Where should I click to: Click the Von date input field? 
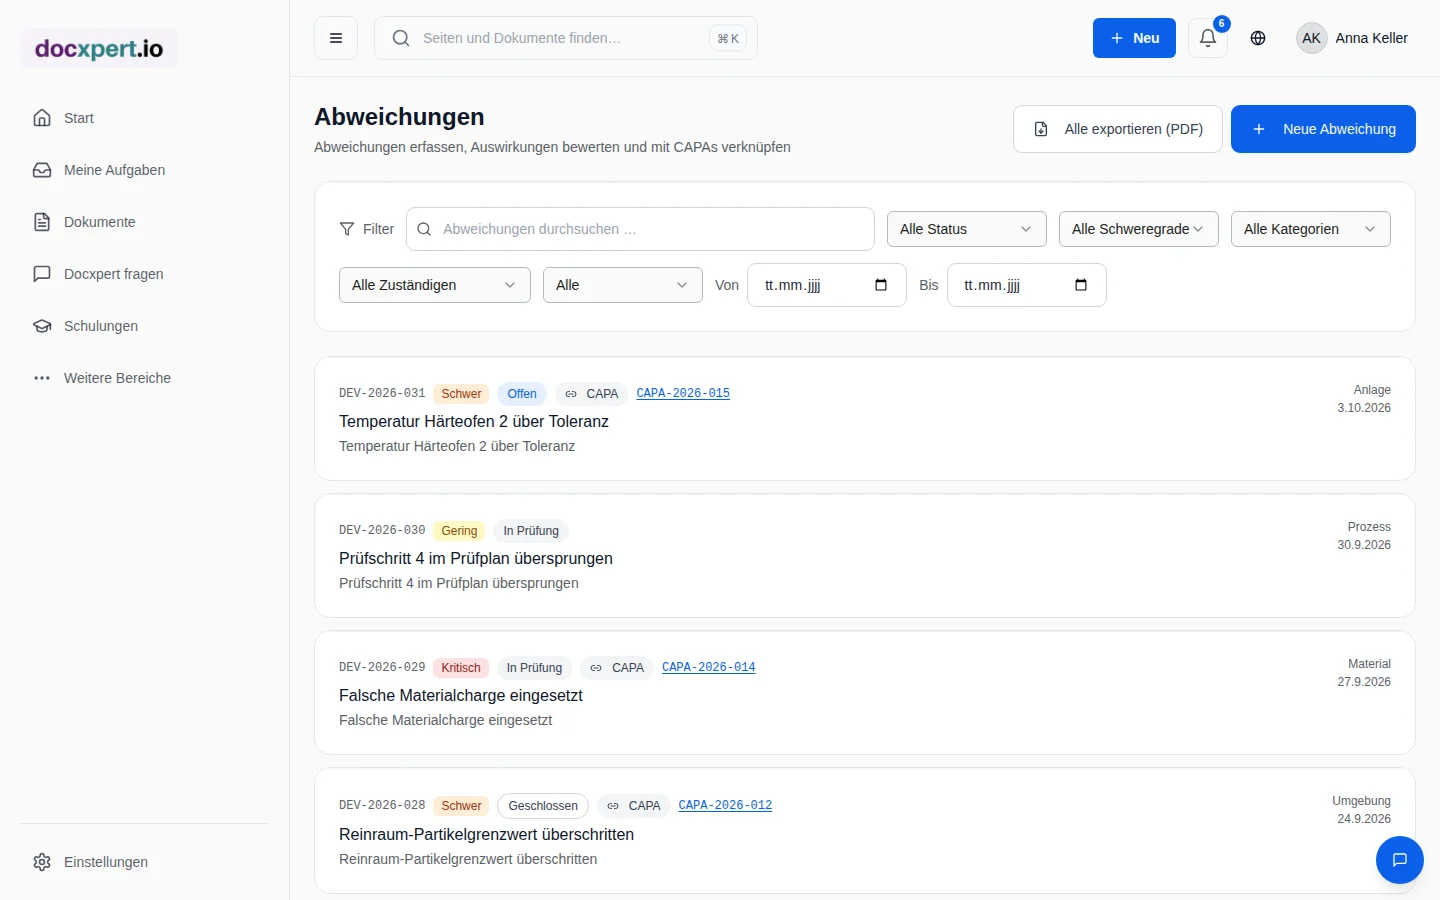pyautogui.click(x=827, y=285)
